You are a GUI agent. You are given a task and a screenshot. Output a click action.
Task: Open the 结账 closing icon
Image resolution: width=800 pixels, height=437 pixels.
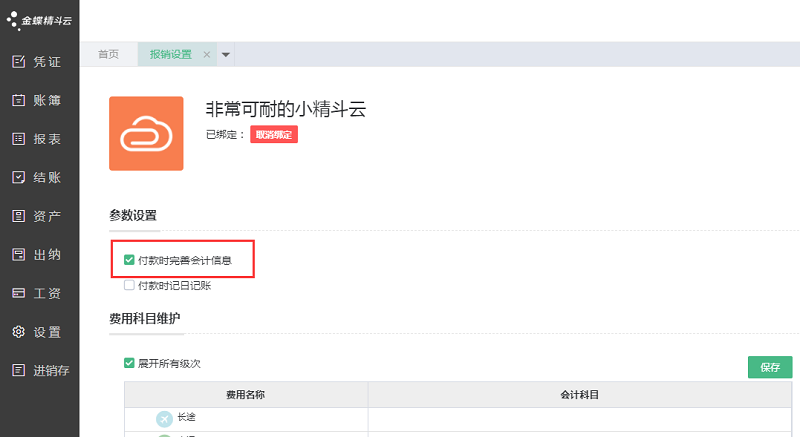pos(18,178)
